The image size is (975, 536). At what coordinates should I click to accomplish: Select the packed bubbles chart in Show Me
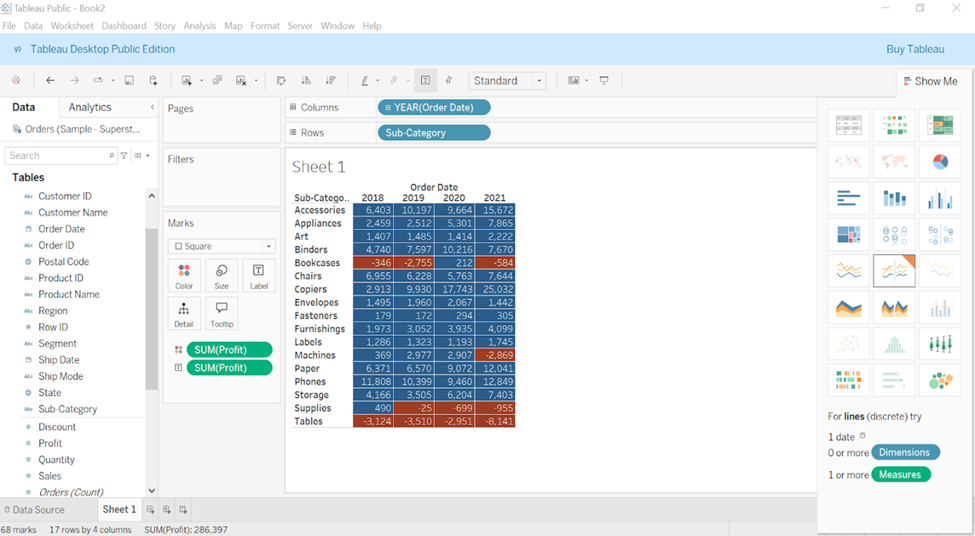pyautogui.click(x=940, y=380)
